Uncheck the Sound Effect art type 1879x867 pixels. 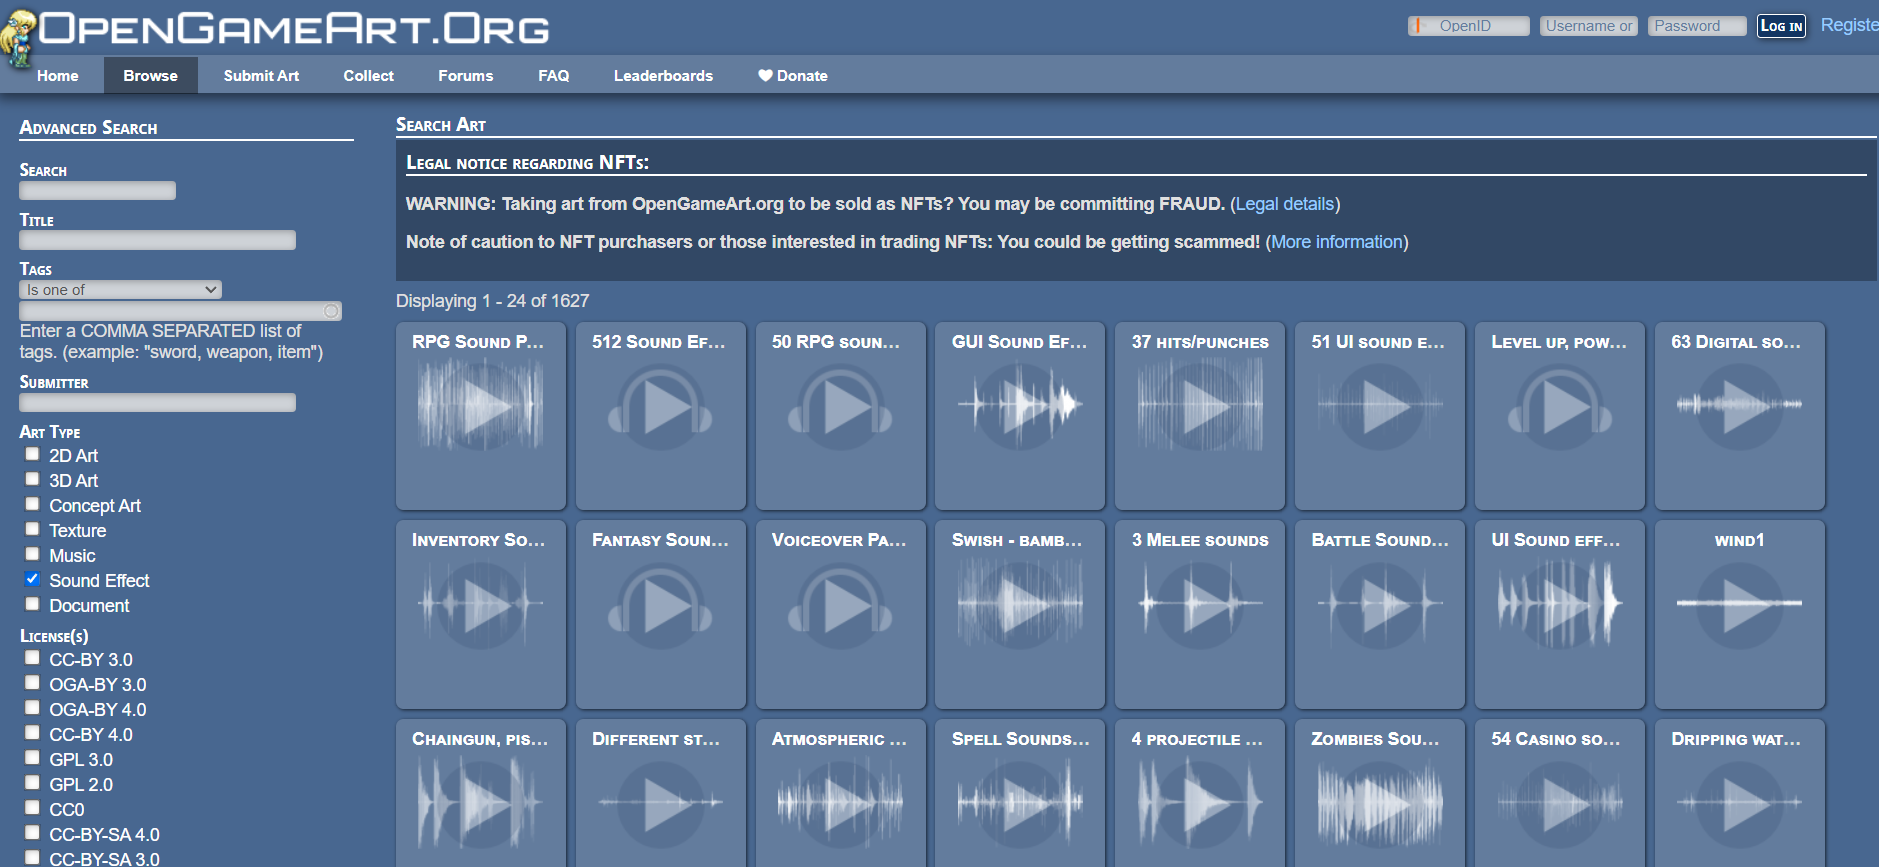coord(33,579)
